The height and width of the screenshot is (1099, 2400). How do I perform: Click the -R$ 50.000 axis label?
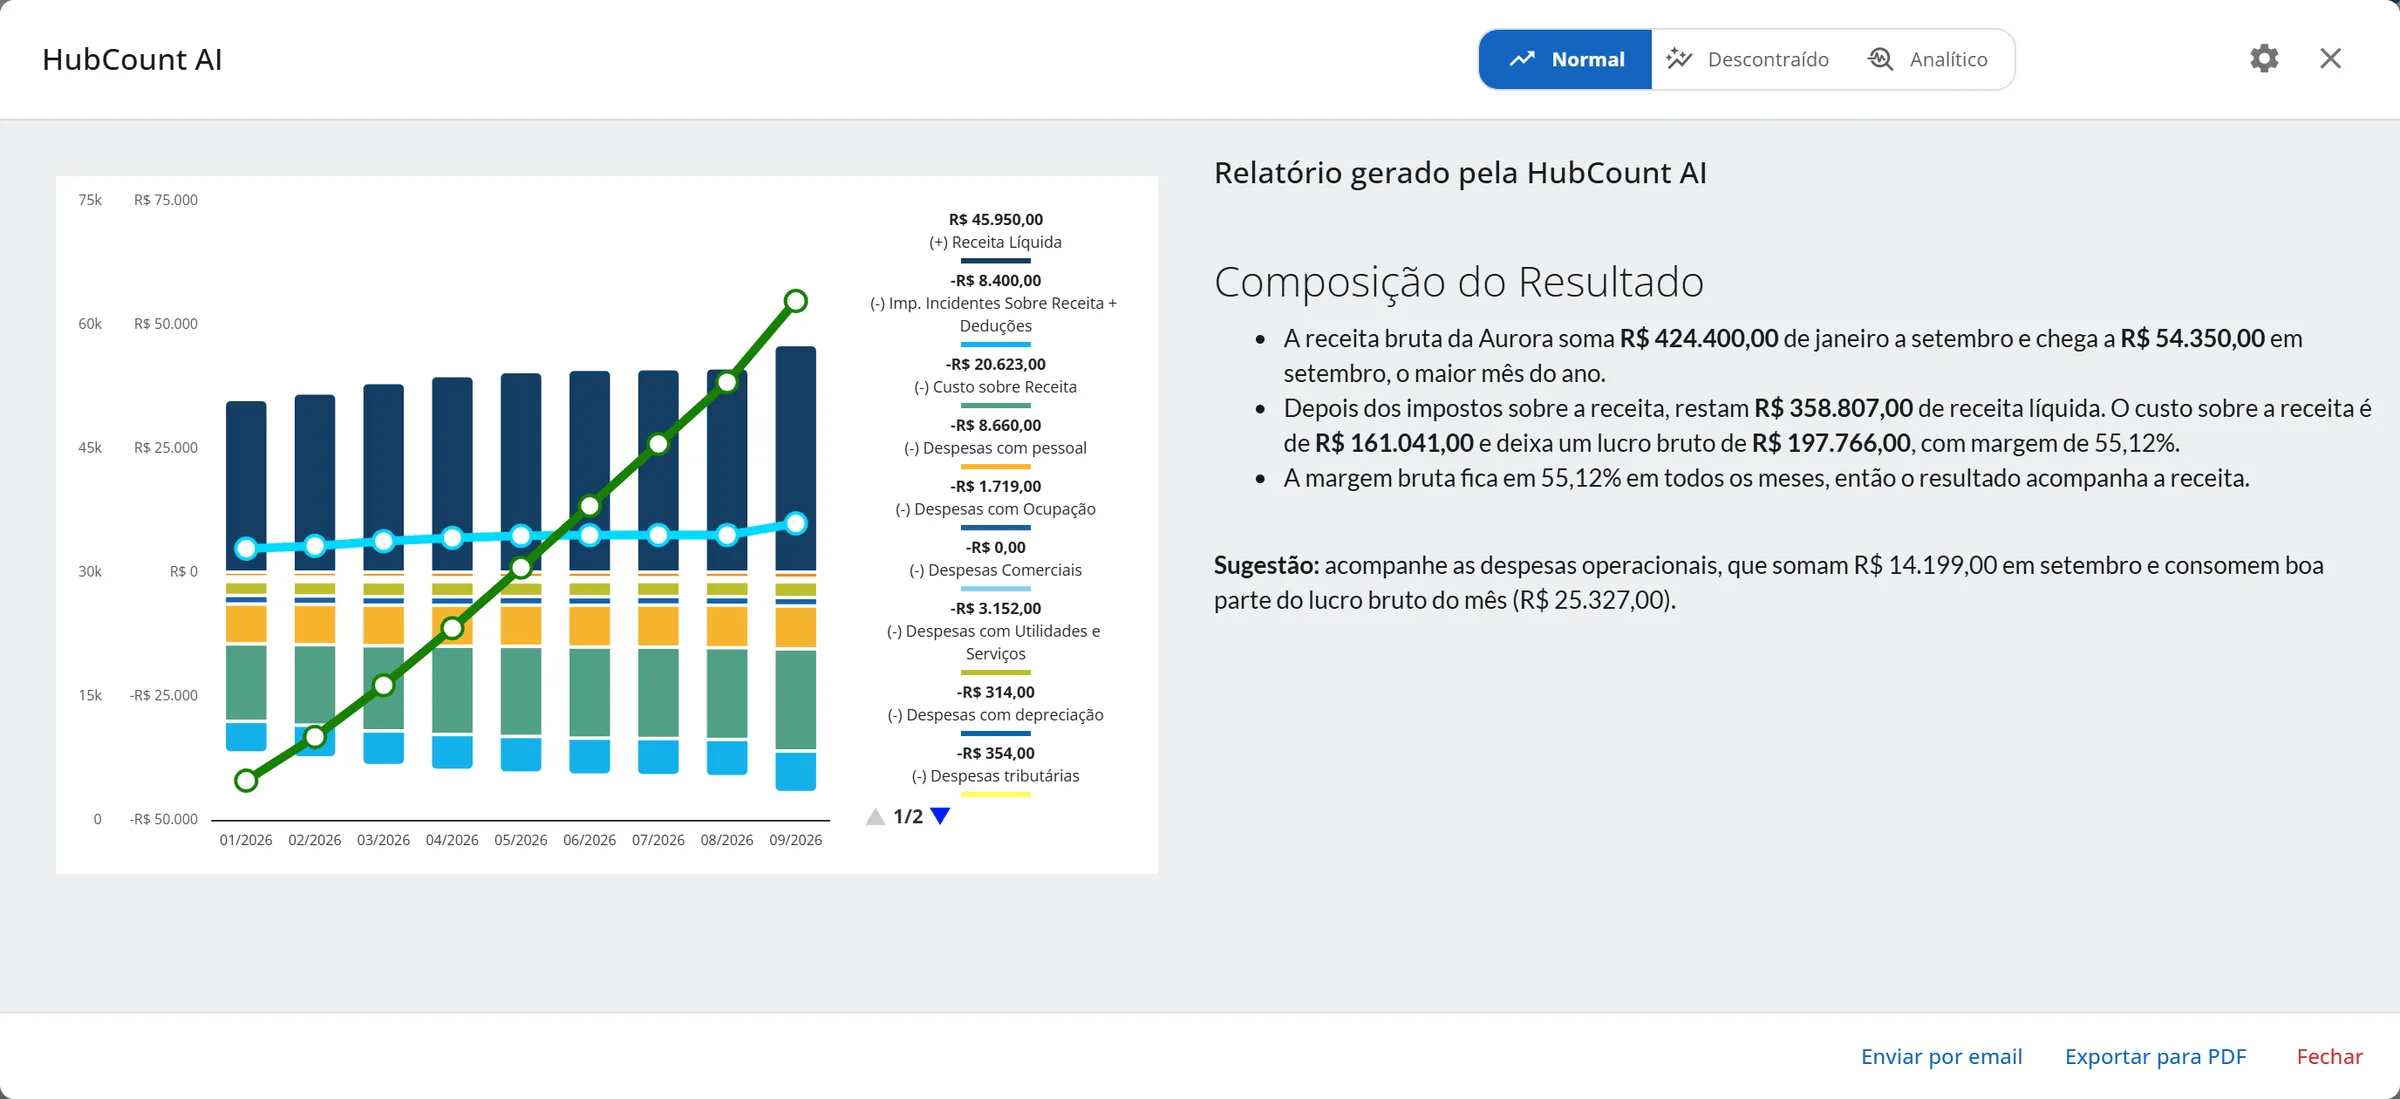point(164,819)
